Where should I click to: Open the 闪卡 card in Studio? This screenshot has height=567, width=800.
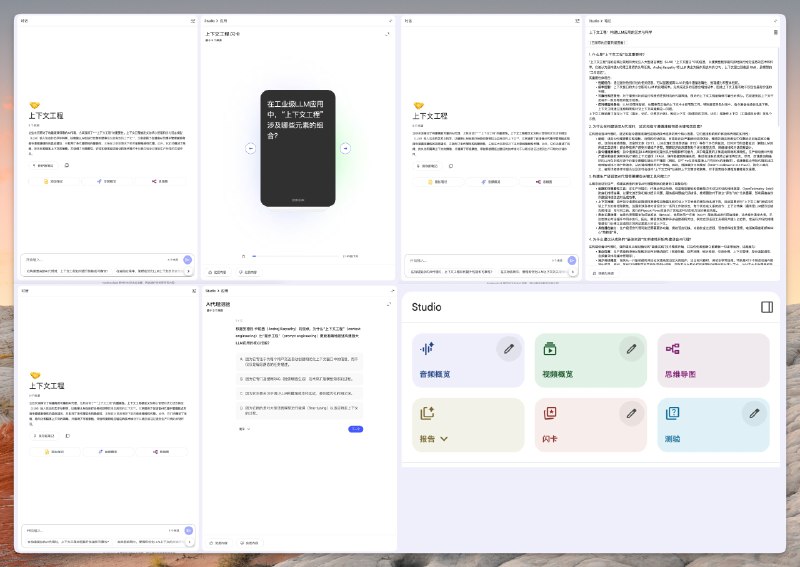click(x=590, y=425)
